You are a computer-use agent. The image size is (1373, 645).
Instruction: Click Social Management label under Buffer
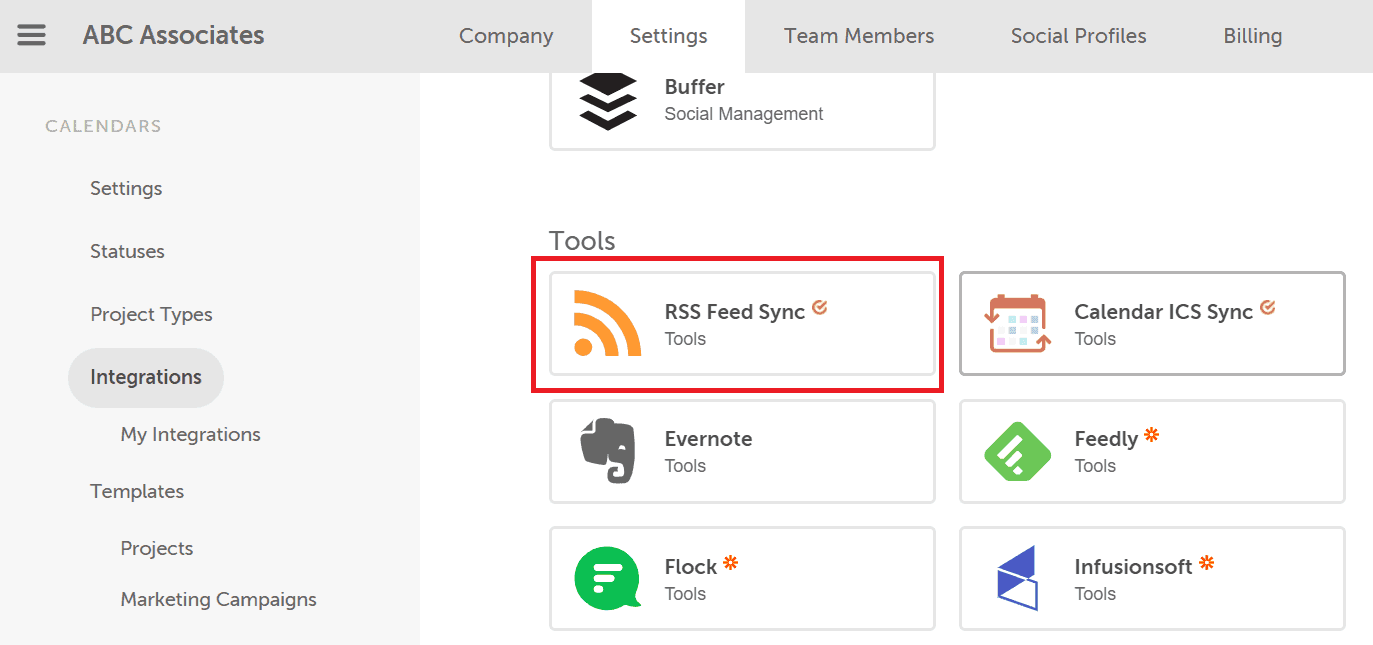(x=744, y=114)
